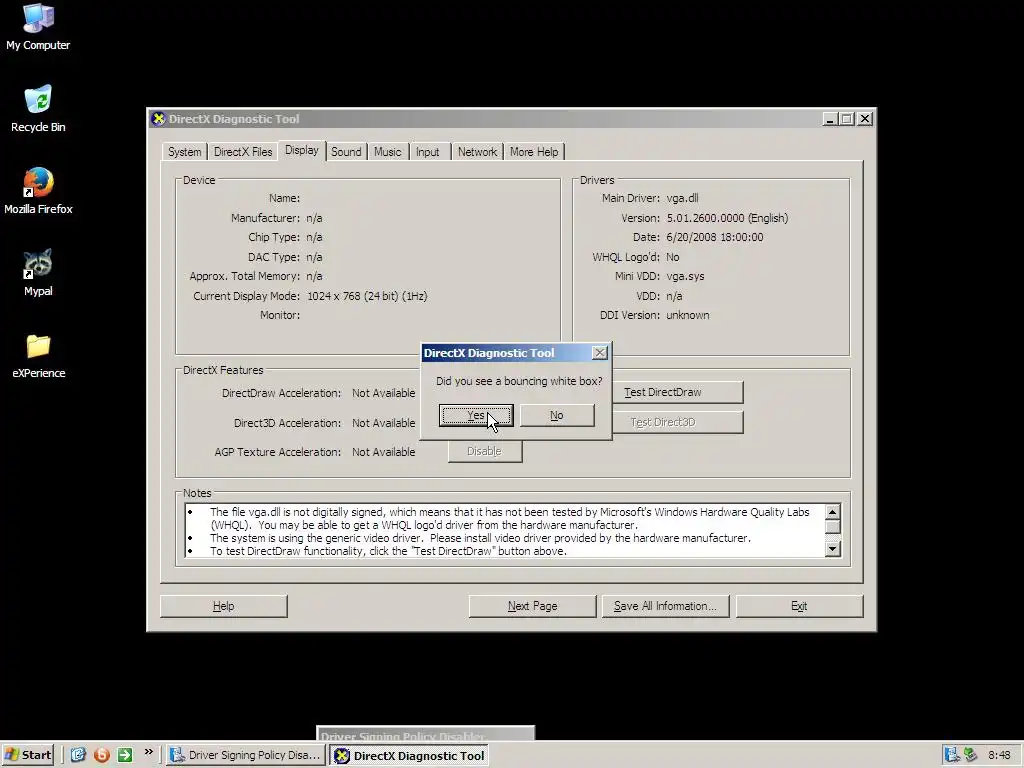The height and width of the screenshot is (768, 1024).
Task: Click DDI Version value unknown
Action: pyautogui.click(x=688, y=315)
